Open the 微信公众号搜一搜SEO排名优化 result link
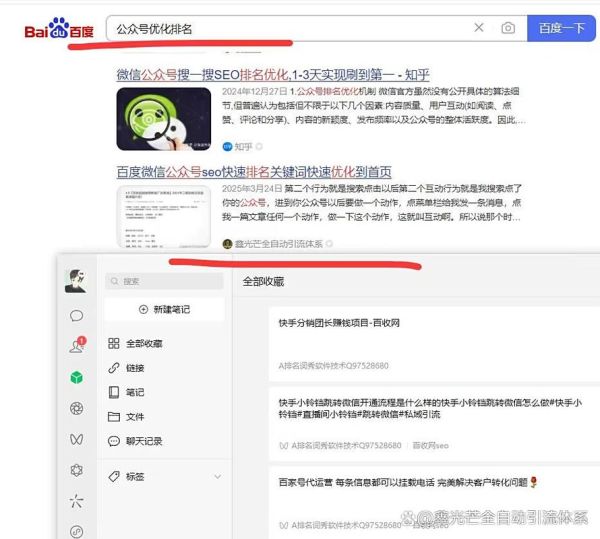Viewport: 600px width, 539px height. coord(273,75)
